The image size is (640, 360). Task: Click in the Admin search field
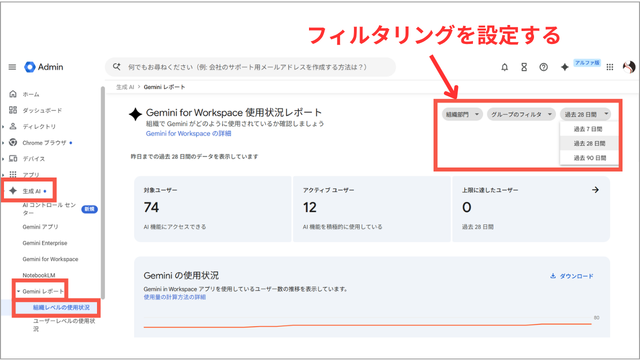tap(250, 67)
